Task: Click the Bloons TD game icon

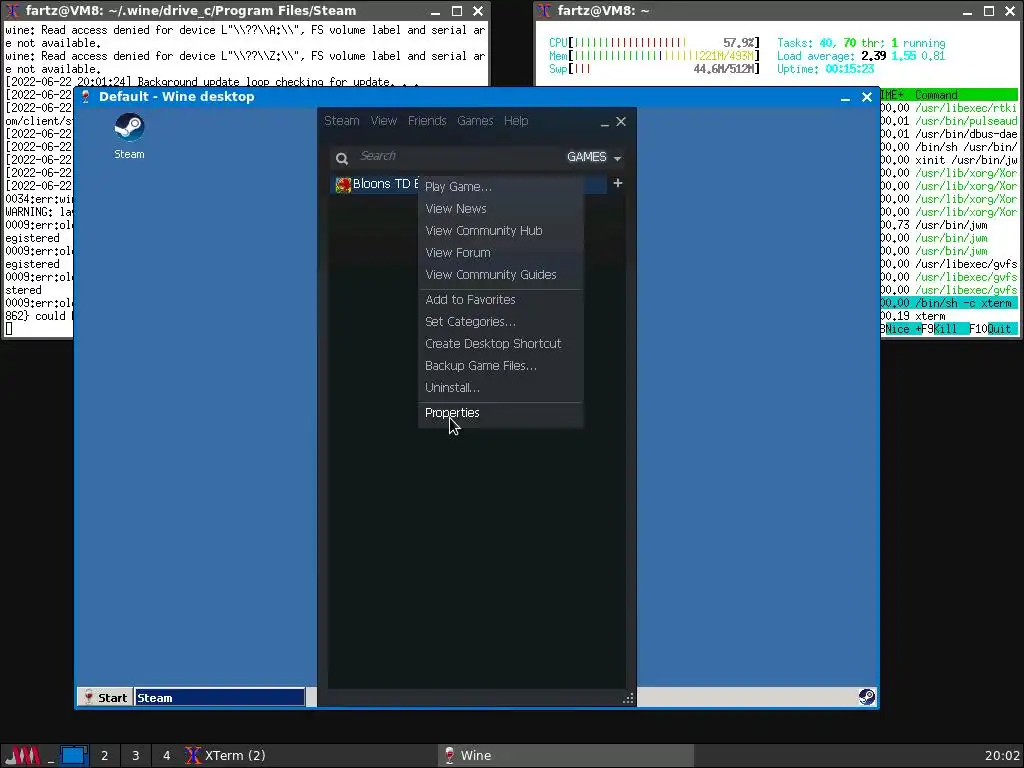Action: pos(343,185)
